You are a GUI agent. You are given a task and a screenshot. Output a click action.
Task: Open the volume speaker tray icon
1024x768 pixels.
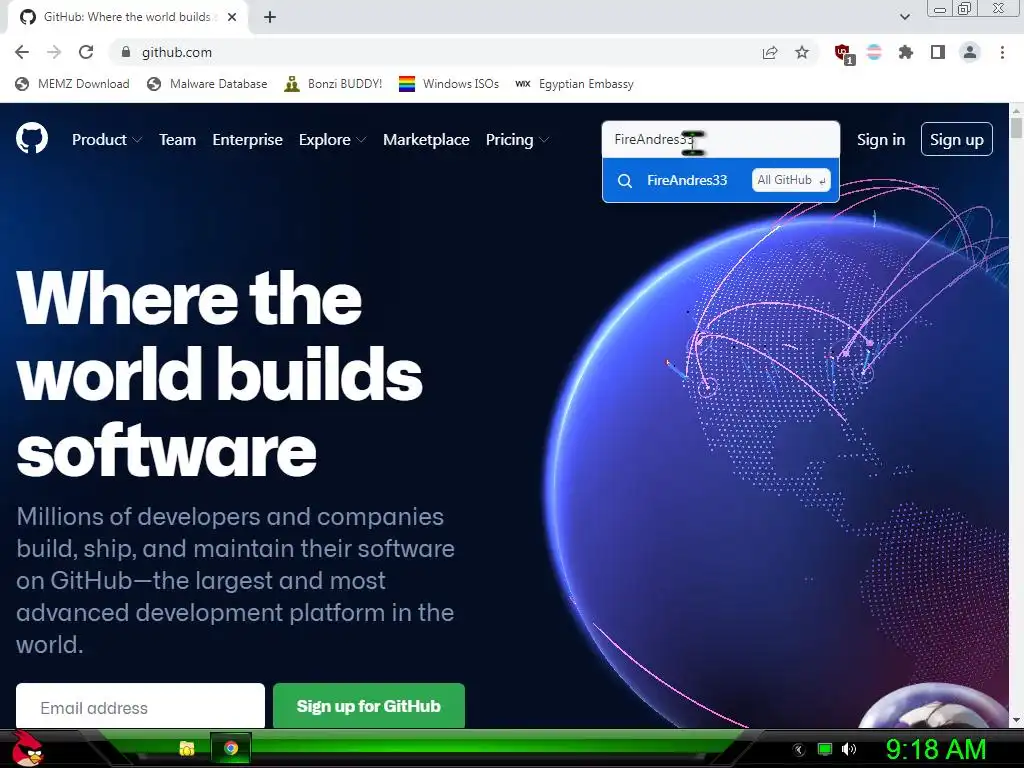point(849,749)
